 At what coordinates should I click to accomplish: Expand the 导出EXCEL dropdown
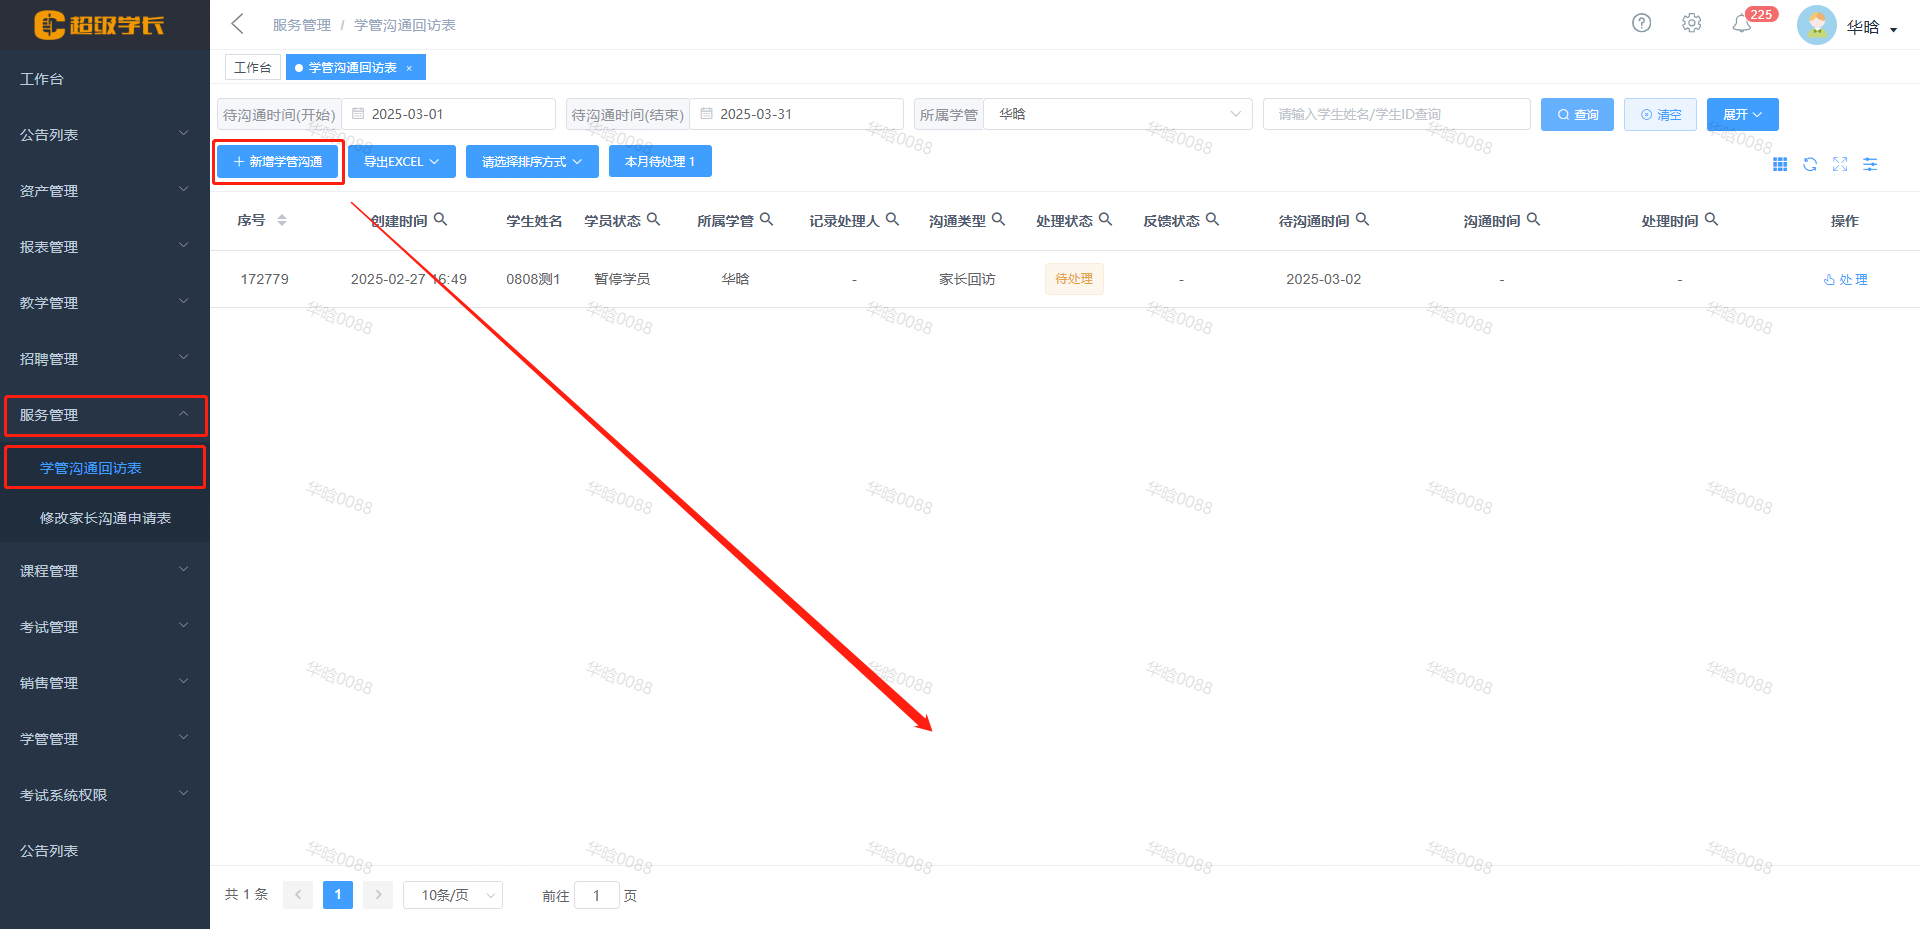(401, 161)
